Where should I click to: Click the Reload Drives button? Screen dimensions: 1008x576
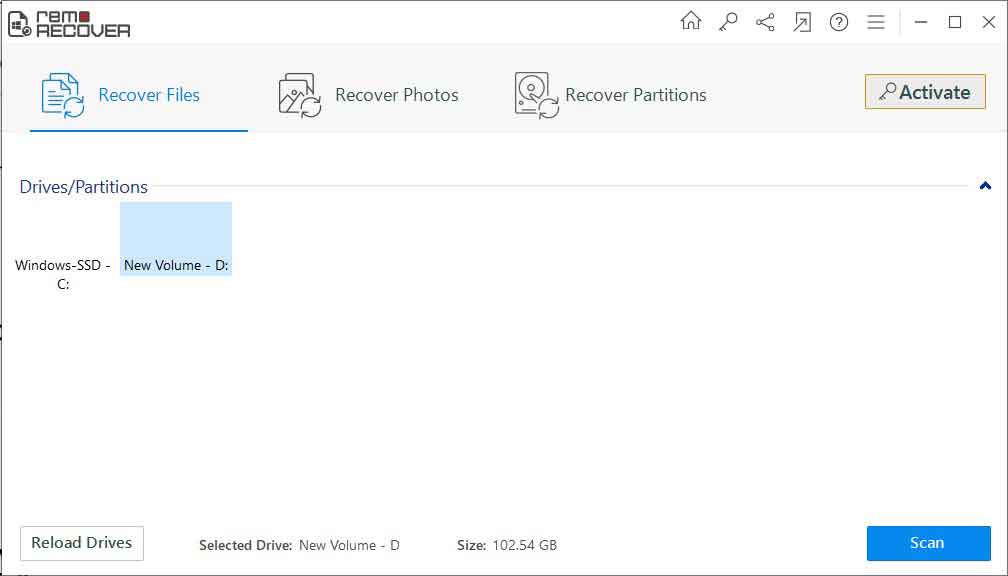coord(81,542)
